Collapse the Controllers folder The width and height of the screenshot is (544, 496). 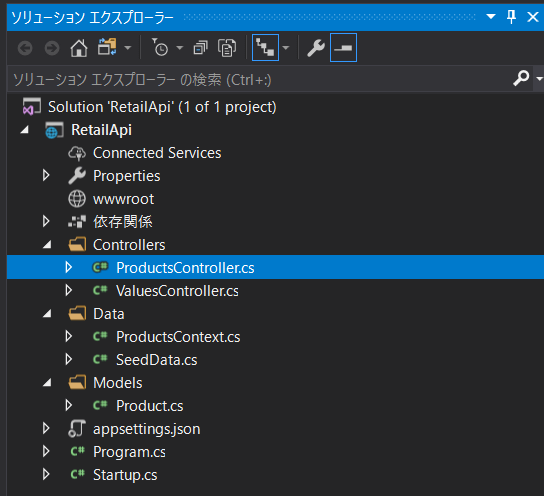pos(47,245)
